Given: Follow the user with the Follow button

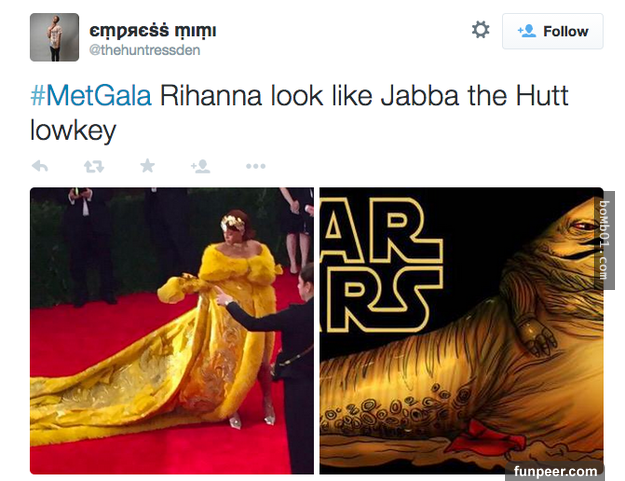Looking at the screenshot, I should (552, 31).
